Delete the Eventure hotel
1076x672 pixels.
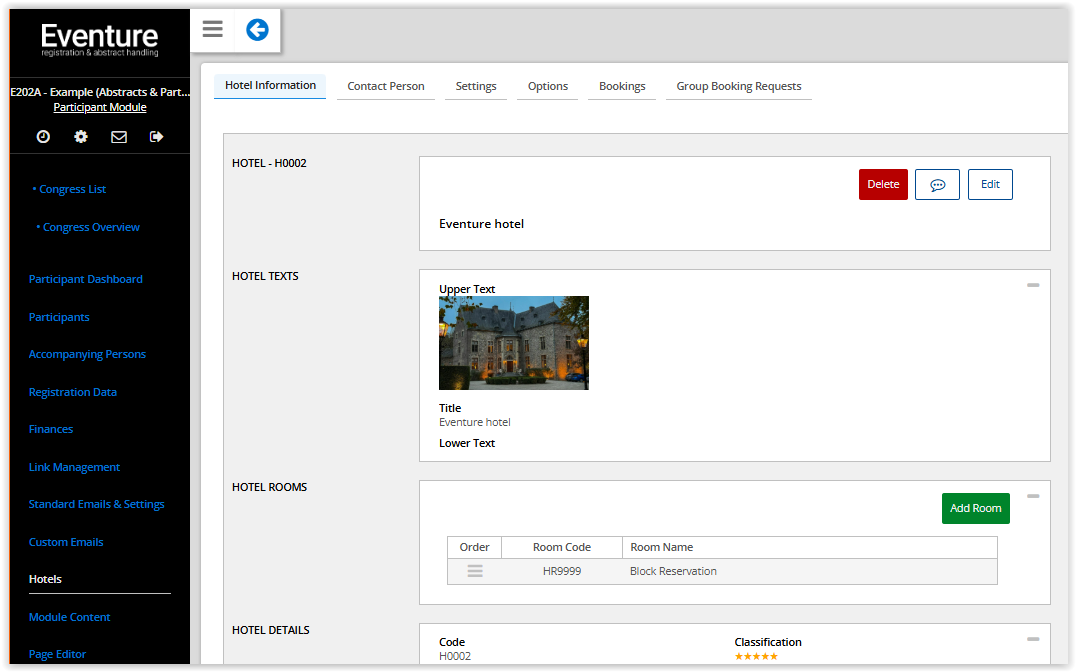tap(883, 185)
